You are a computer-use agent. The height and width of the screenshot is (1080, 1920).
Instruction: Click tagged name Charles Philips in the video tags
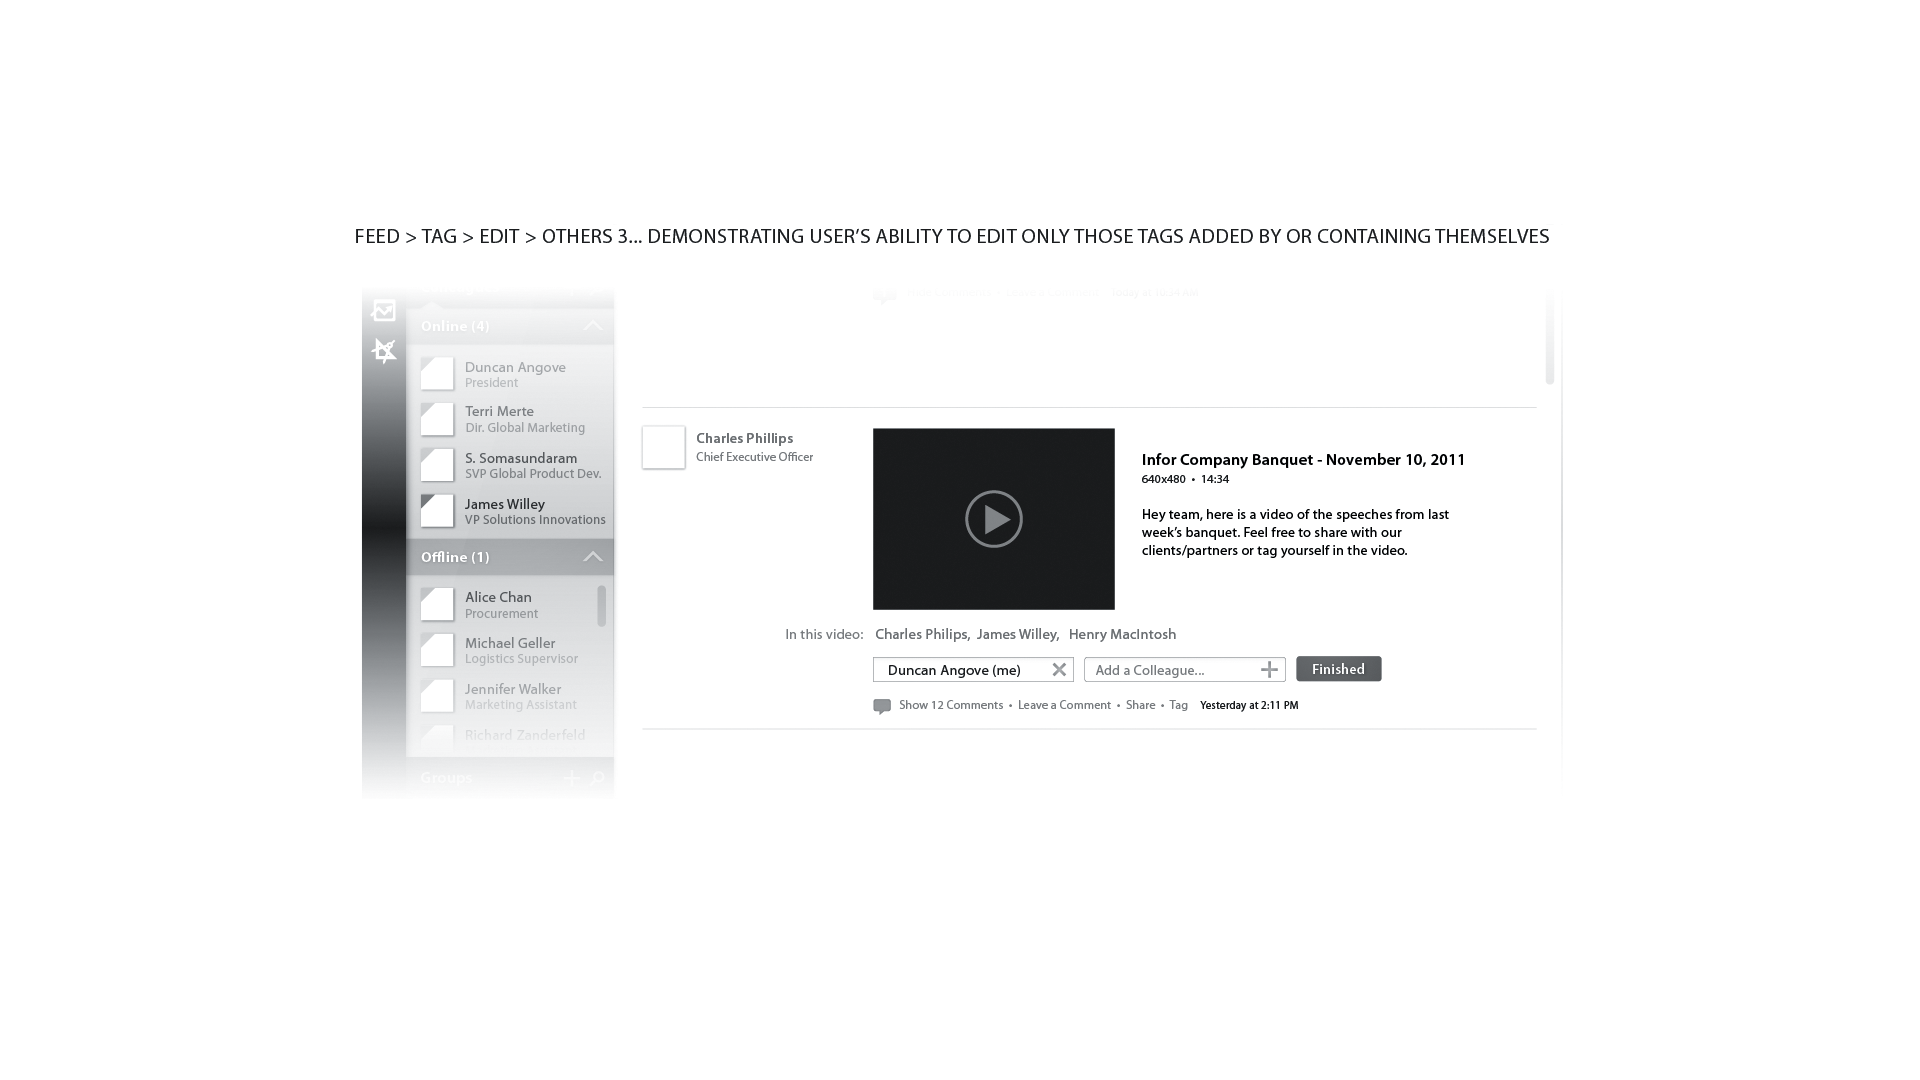(921, 634)
